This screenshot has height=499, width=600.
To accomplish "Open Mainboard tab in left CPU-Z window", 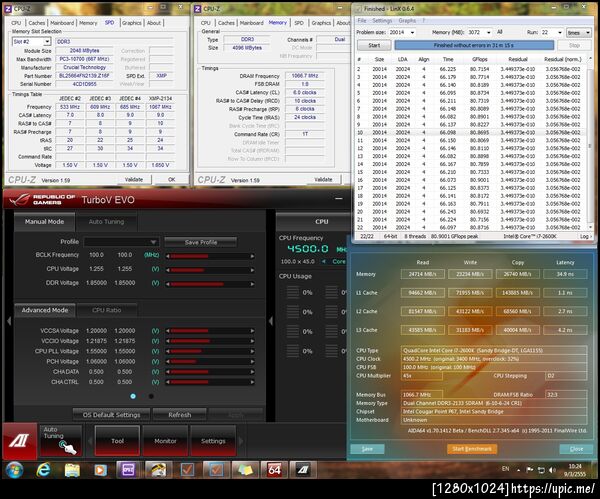I will (62, 23).
